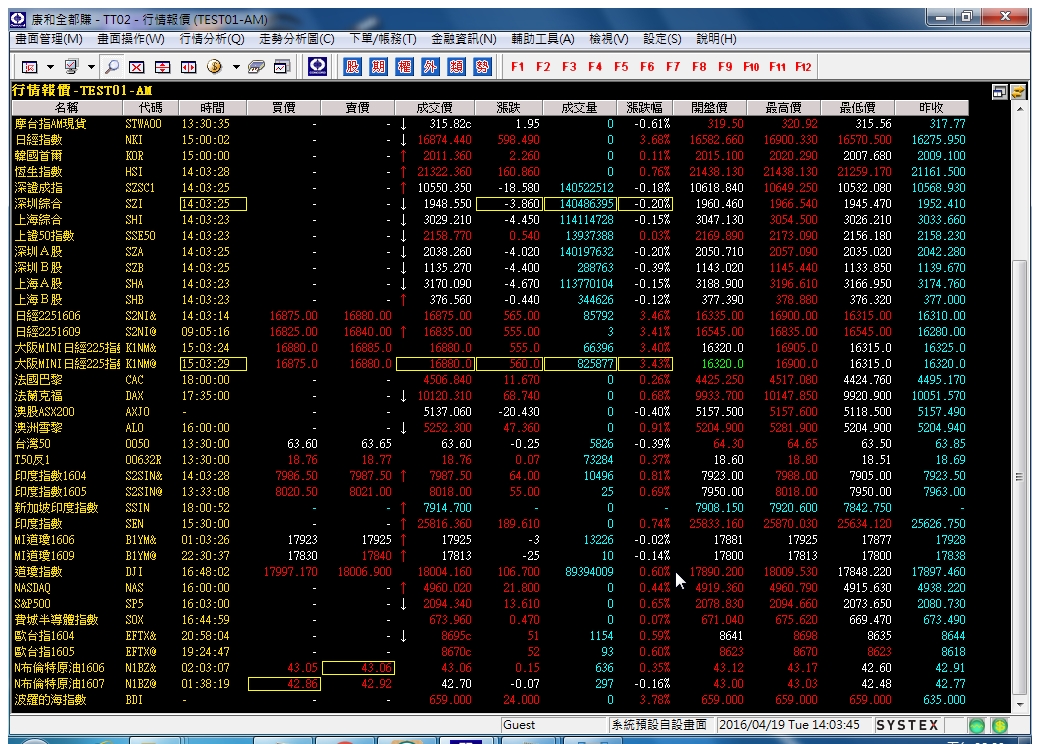Click the Concord logo toolbar icon
The height and width of the screenshot is (744, 1040).
[318, 66]
